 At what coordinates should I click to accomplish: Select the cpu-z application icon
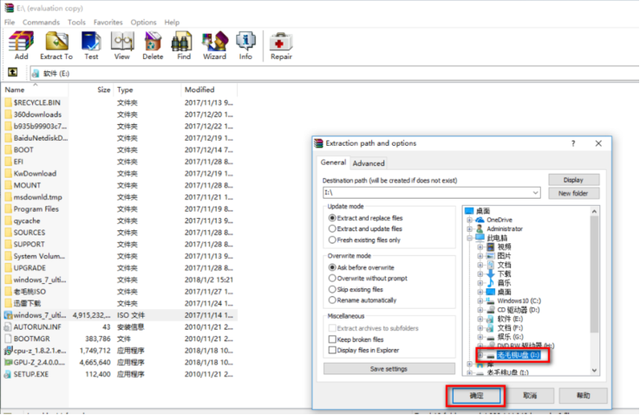(8, 351)
